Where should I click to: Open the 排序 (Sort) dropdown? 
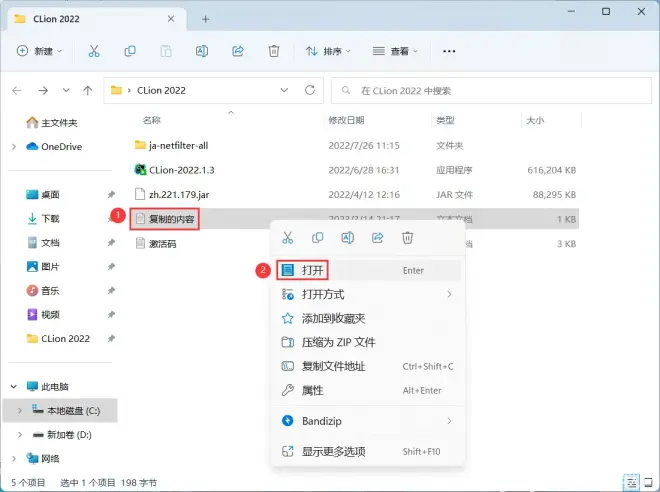tap(328, 51)
